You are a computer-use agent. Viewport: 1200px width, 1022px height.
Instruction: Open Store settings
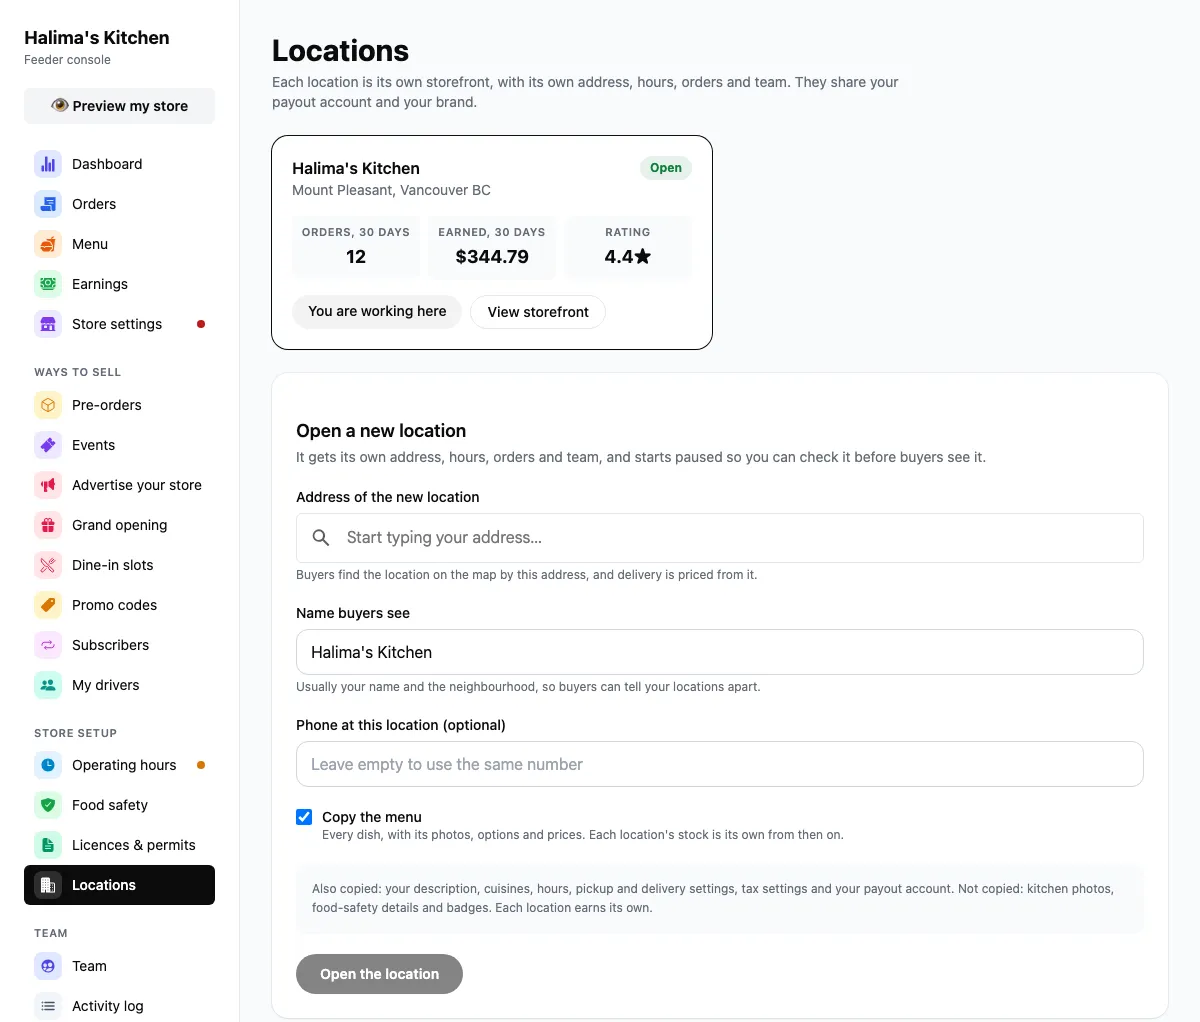(x=119, y=324)
